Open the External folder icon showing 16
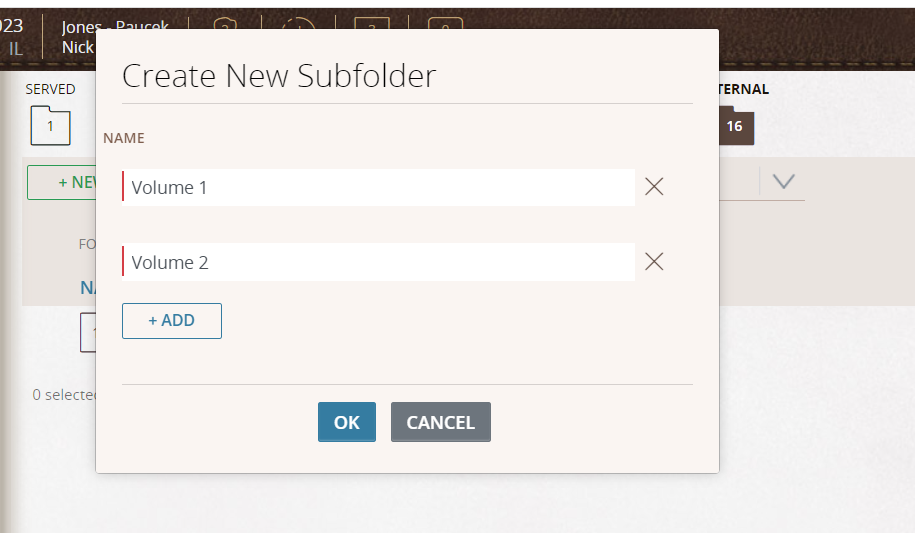This screenshot has width=915, height=533. pos(735,126)
